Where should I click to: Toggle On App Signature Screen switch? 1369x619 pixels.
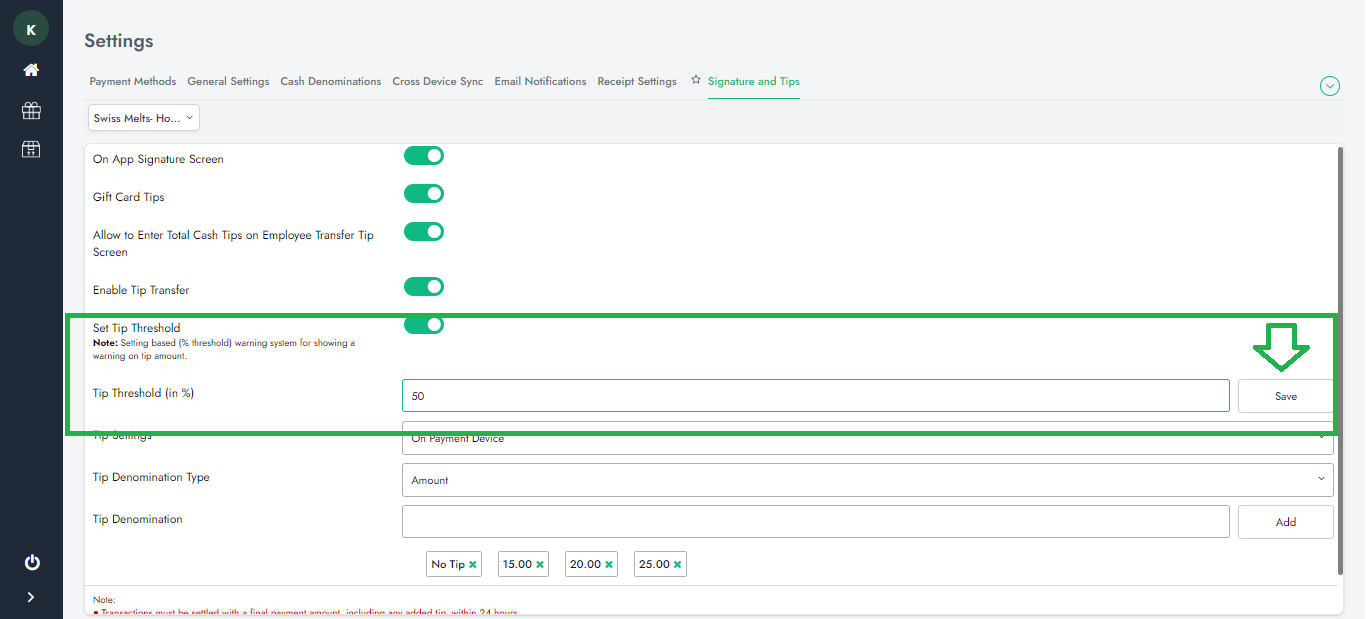tap(423, 156)
